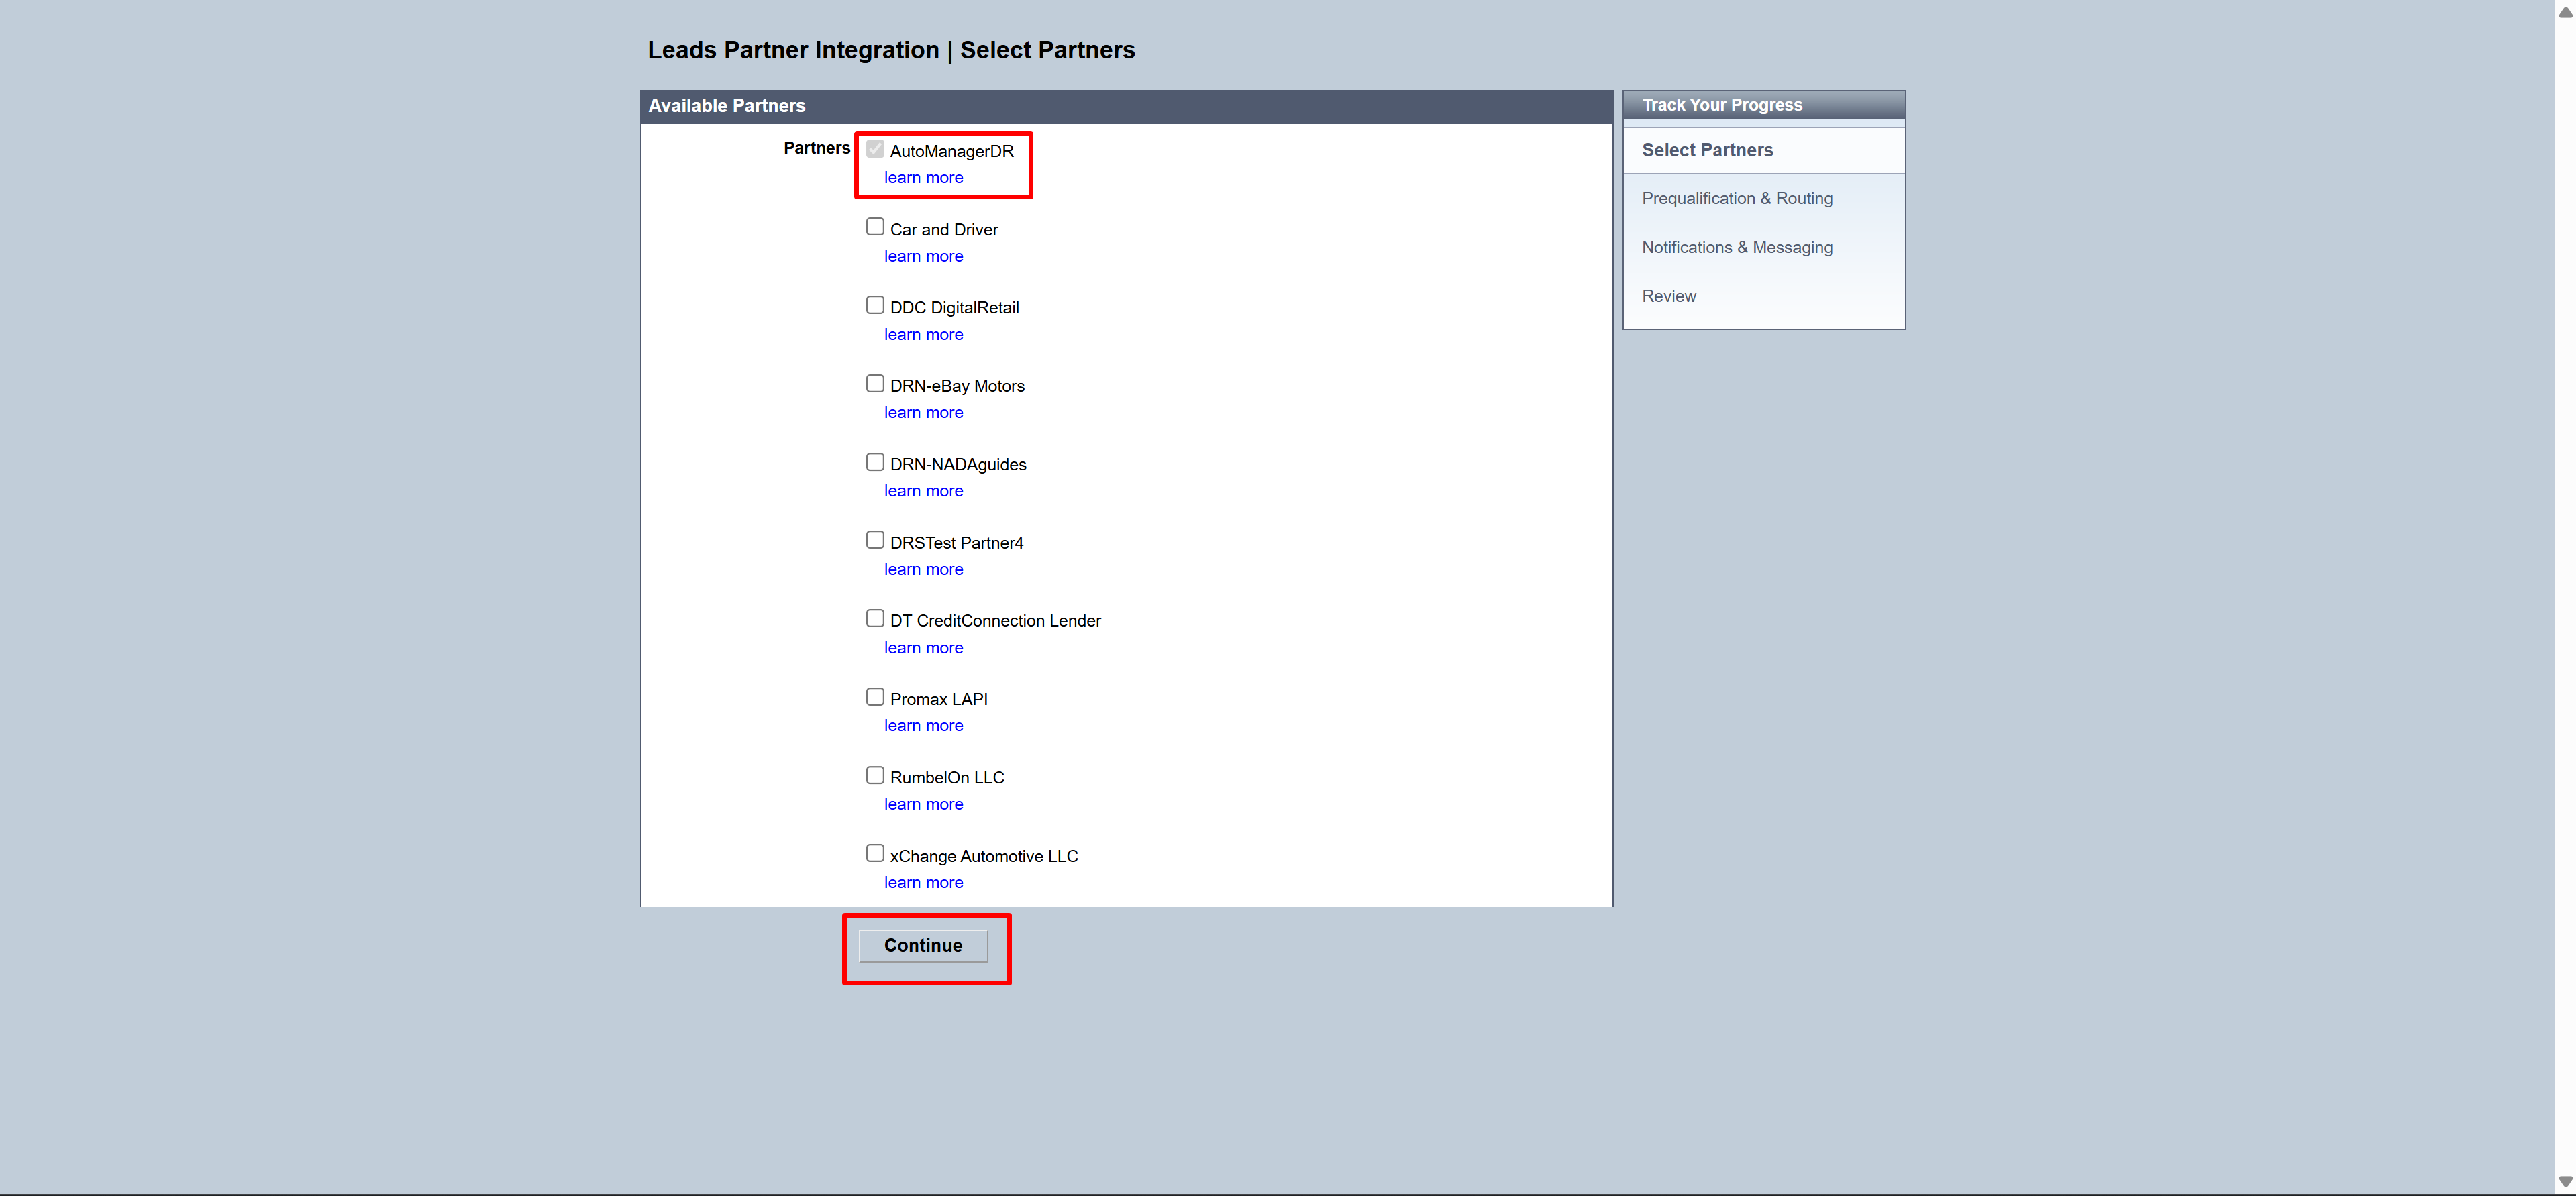Go to Prequalification & Routing step
The image size is (2576, 1196).
[1737, 198]
